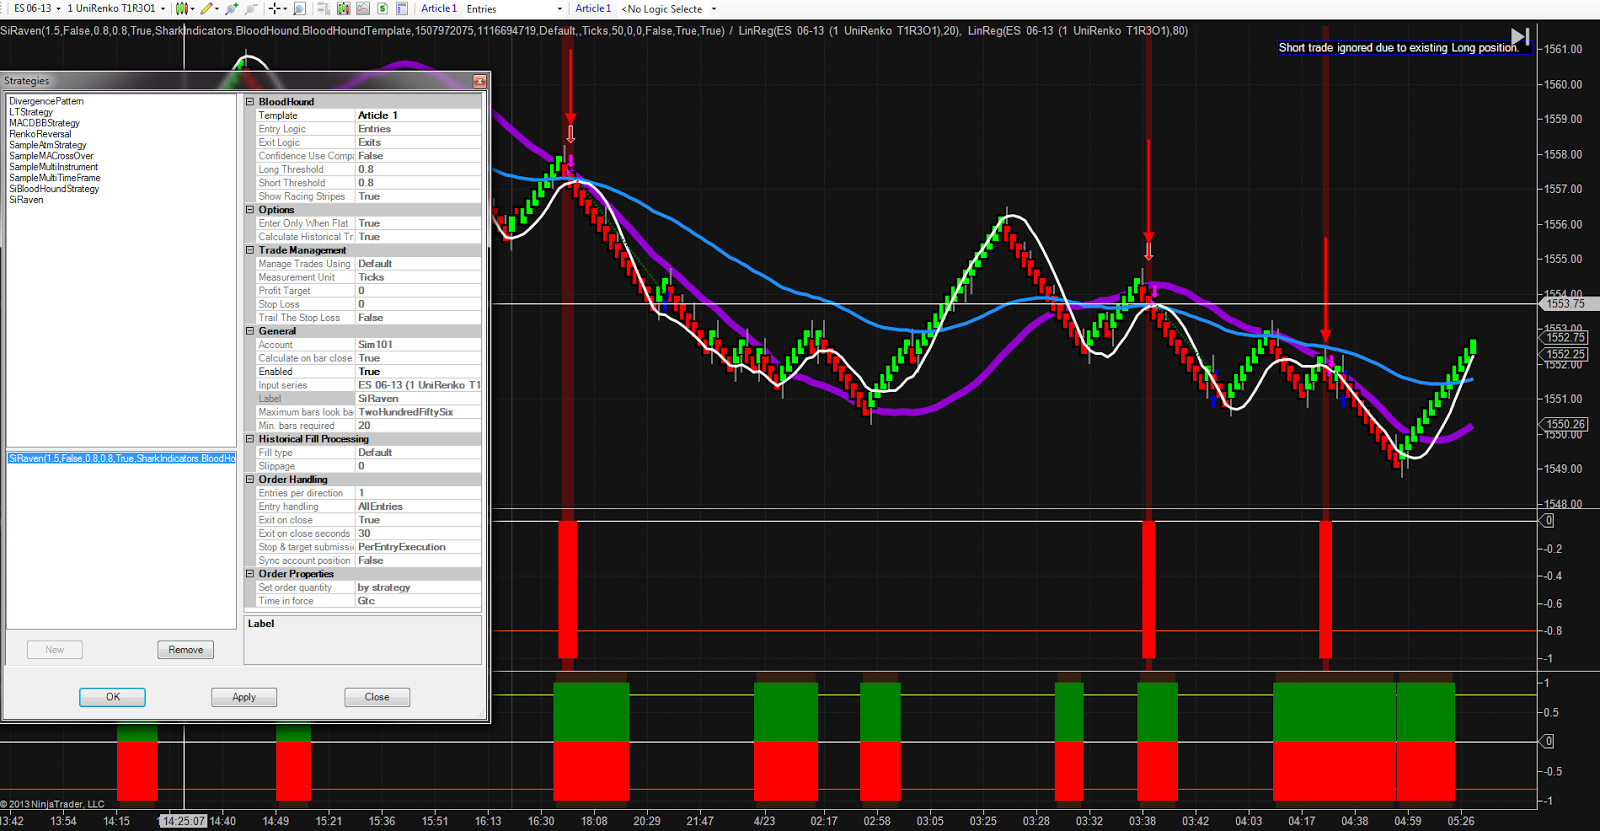1600x831 pixels.
Task: Open the zoom frame magnifier icon
Action: tap(299, 8)
